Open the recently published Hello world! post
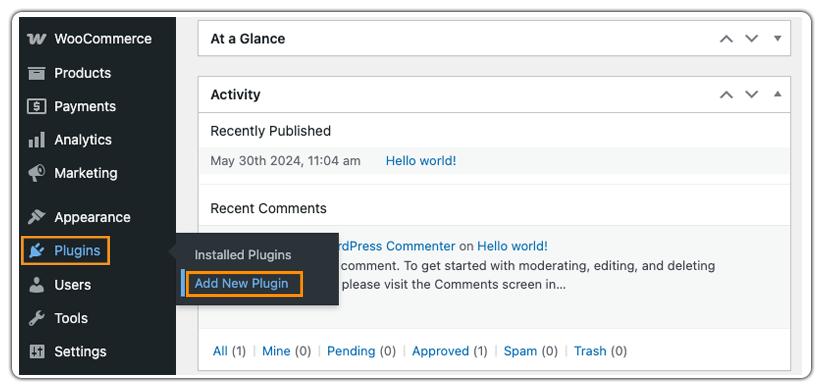822x391 pixels. coord(421,161)
